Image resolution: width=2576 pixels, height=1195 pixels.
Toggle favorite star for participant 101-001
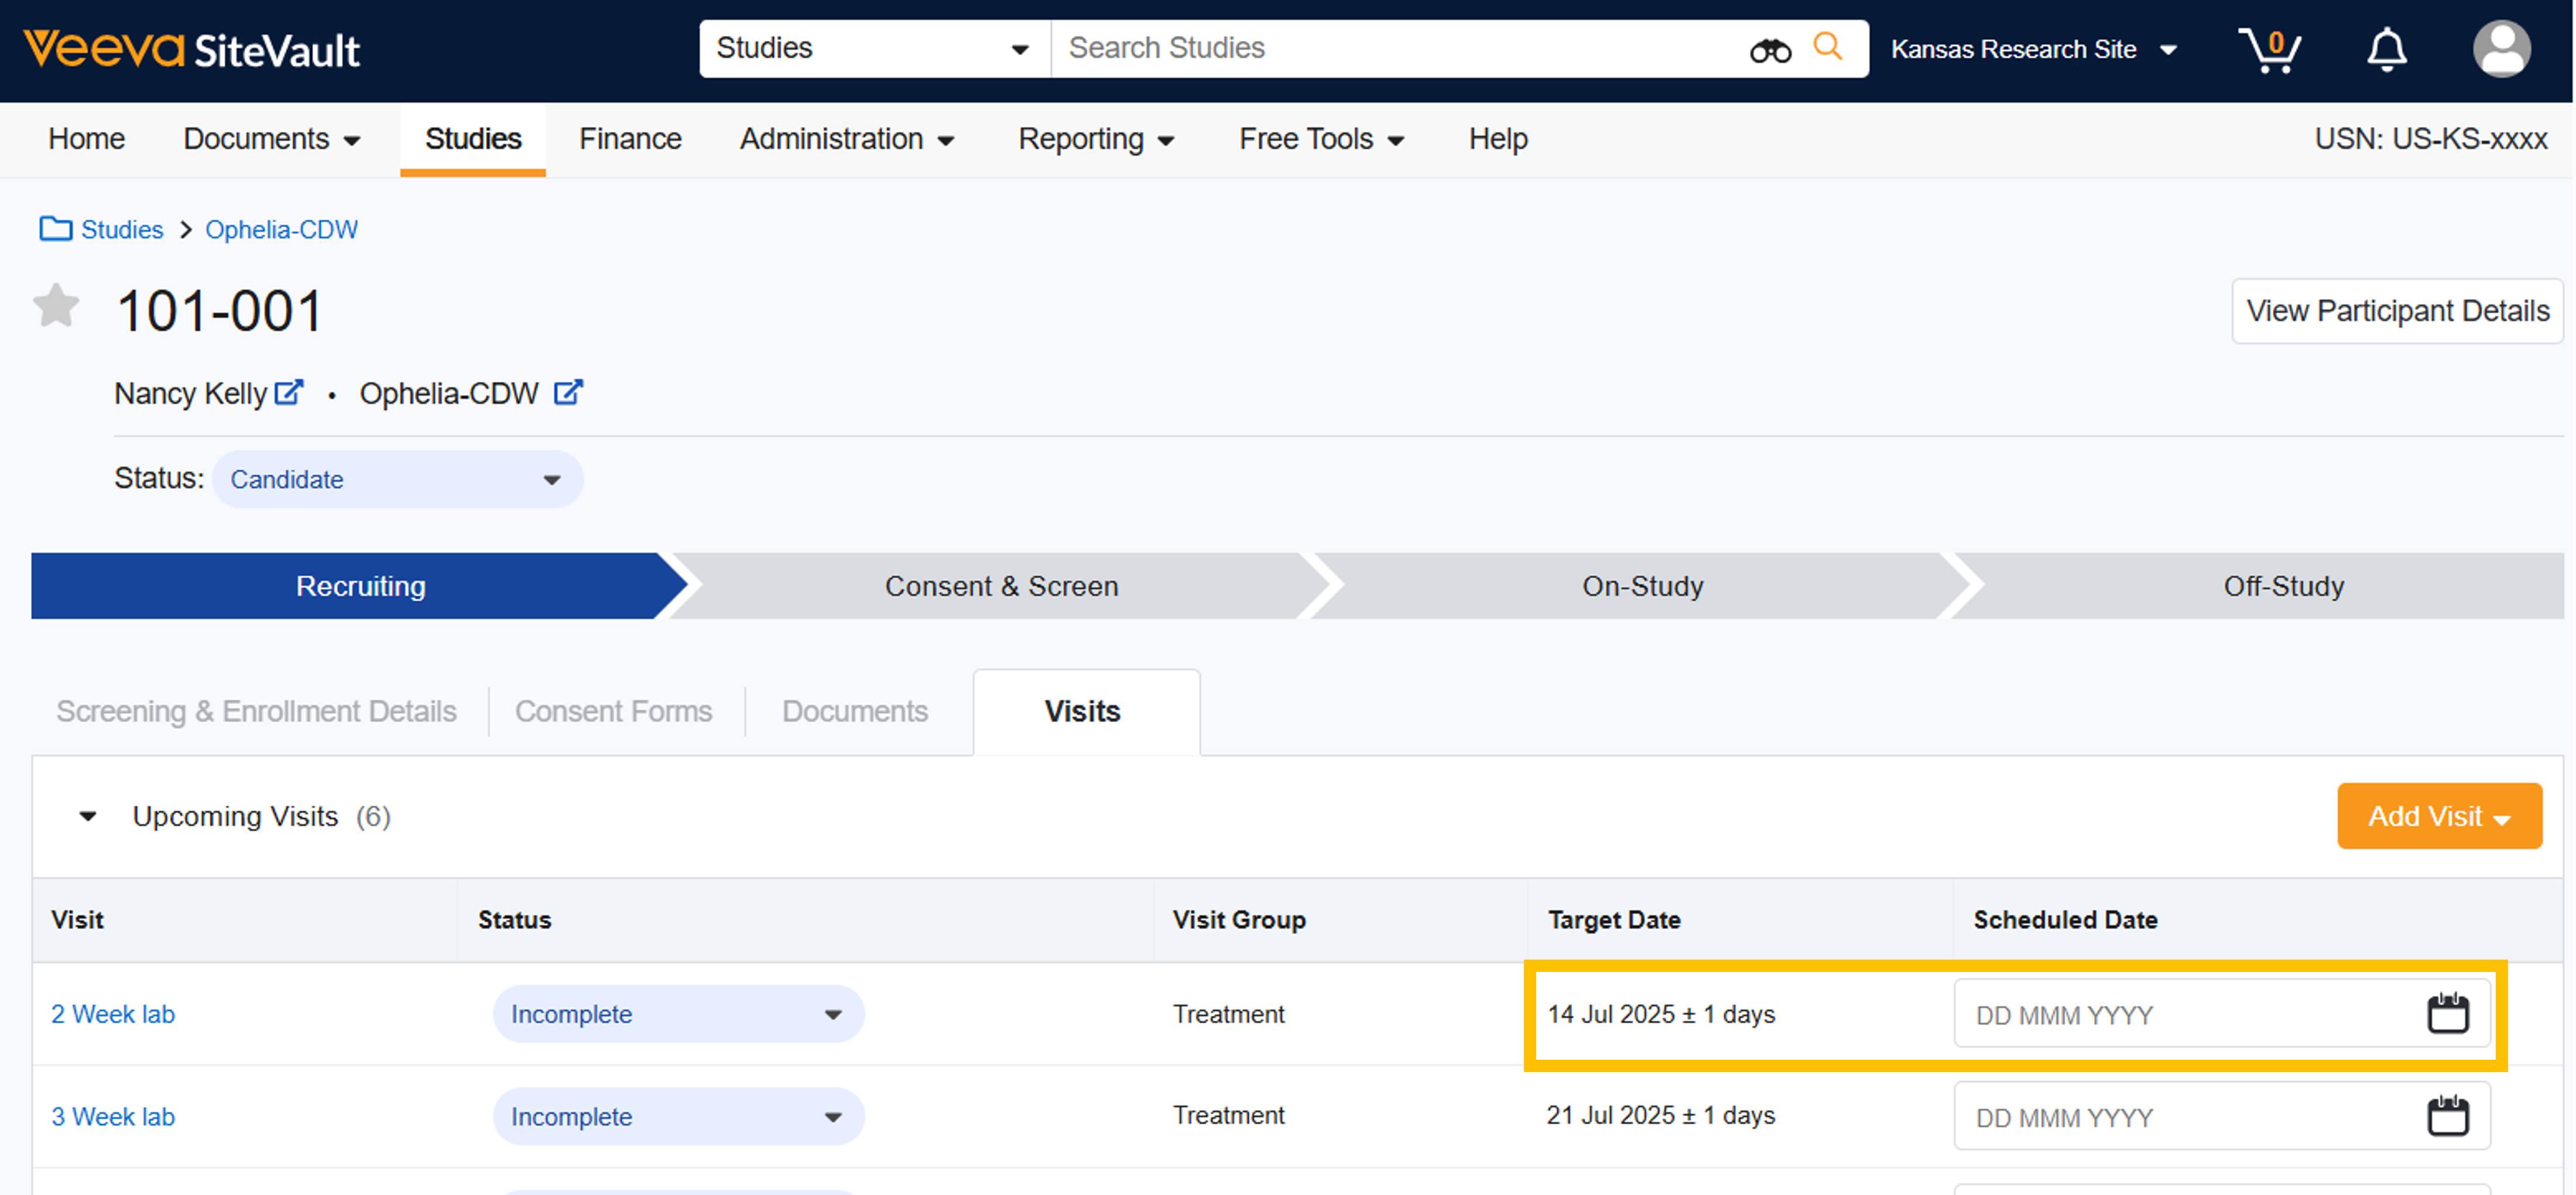click(56, 306)
